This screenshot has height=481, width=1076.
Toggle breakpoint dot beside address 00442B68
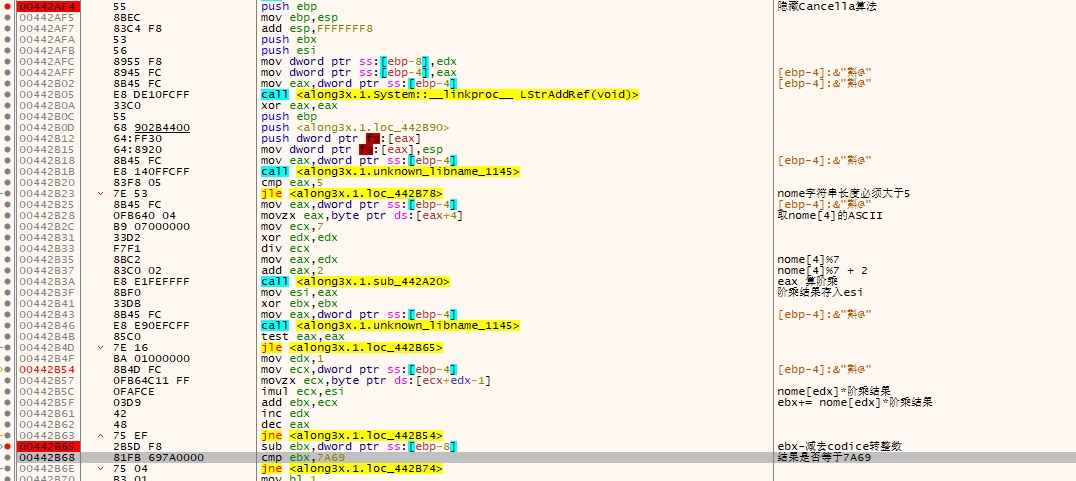(8, 457)
